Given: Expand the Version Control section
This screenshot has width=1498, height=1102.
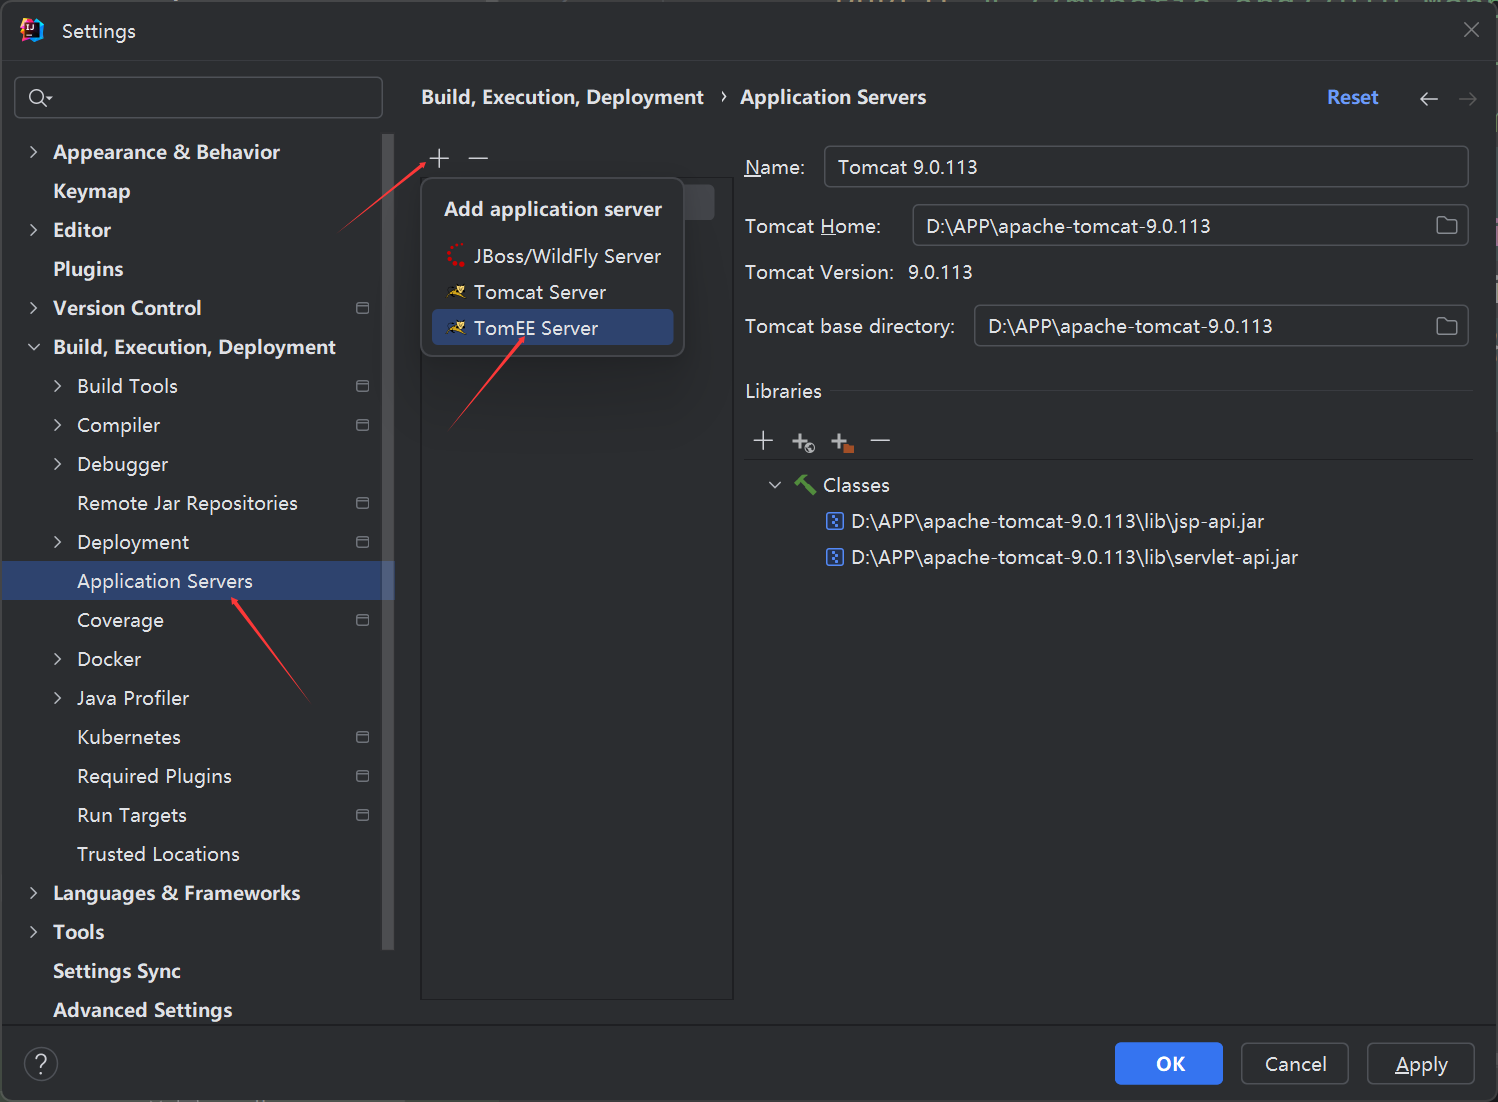Looking at the screenshot, I should point(33,308).
